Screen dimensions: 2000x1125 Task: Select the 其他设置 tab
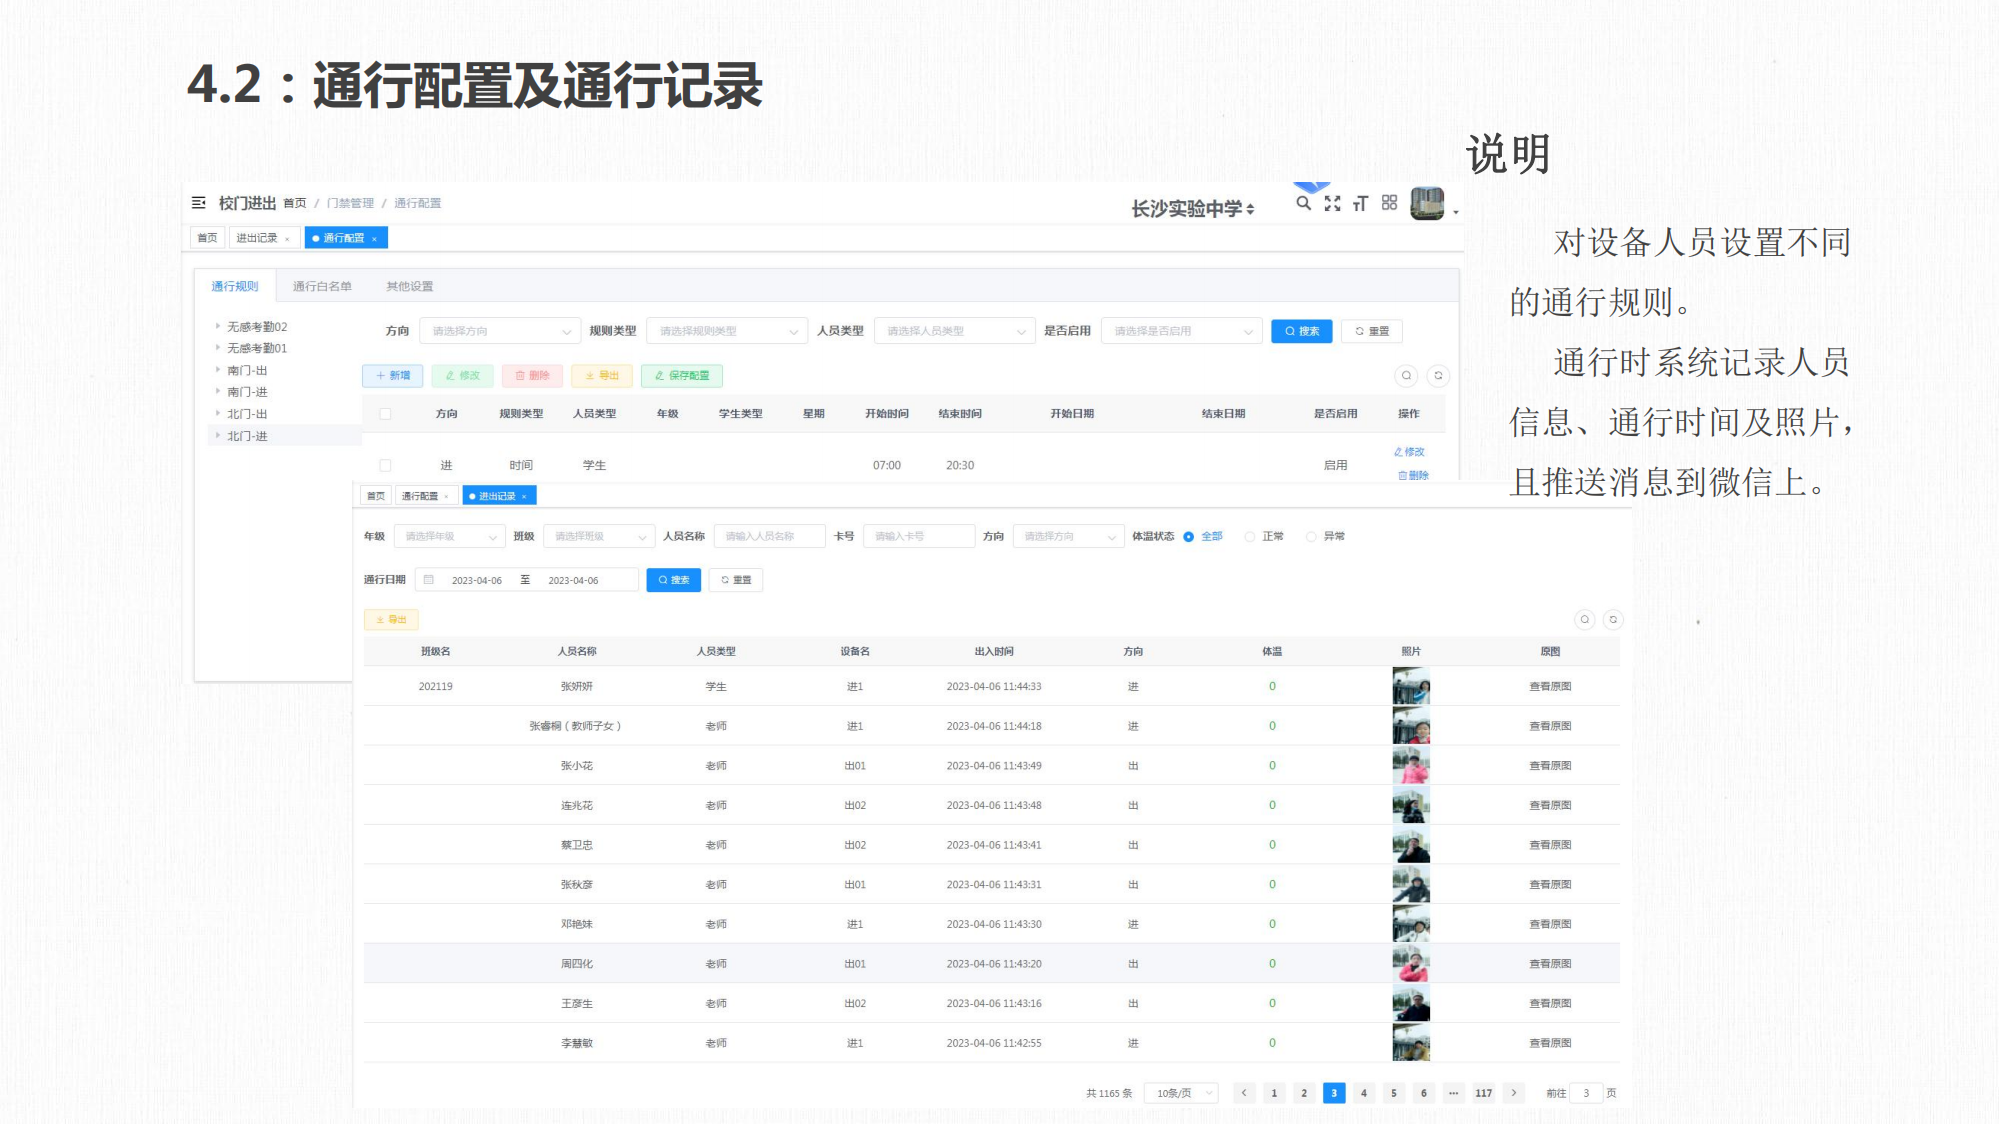[x=410, y=286]
